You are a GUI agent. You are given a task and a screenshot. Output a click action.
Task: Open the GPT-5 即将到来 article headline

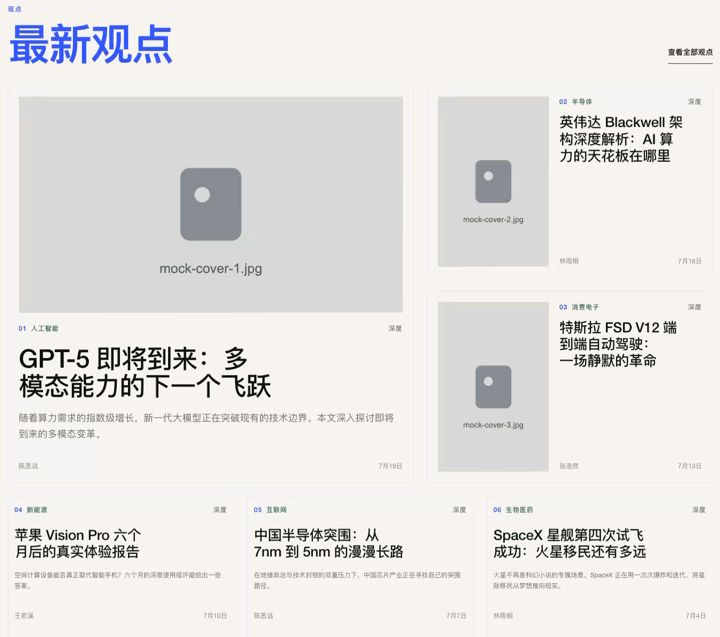[145, 372]
